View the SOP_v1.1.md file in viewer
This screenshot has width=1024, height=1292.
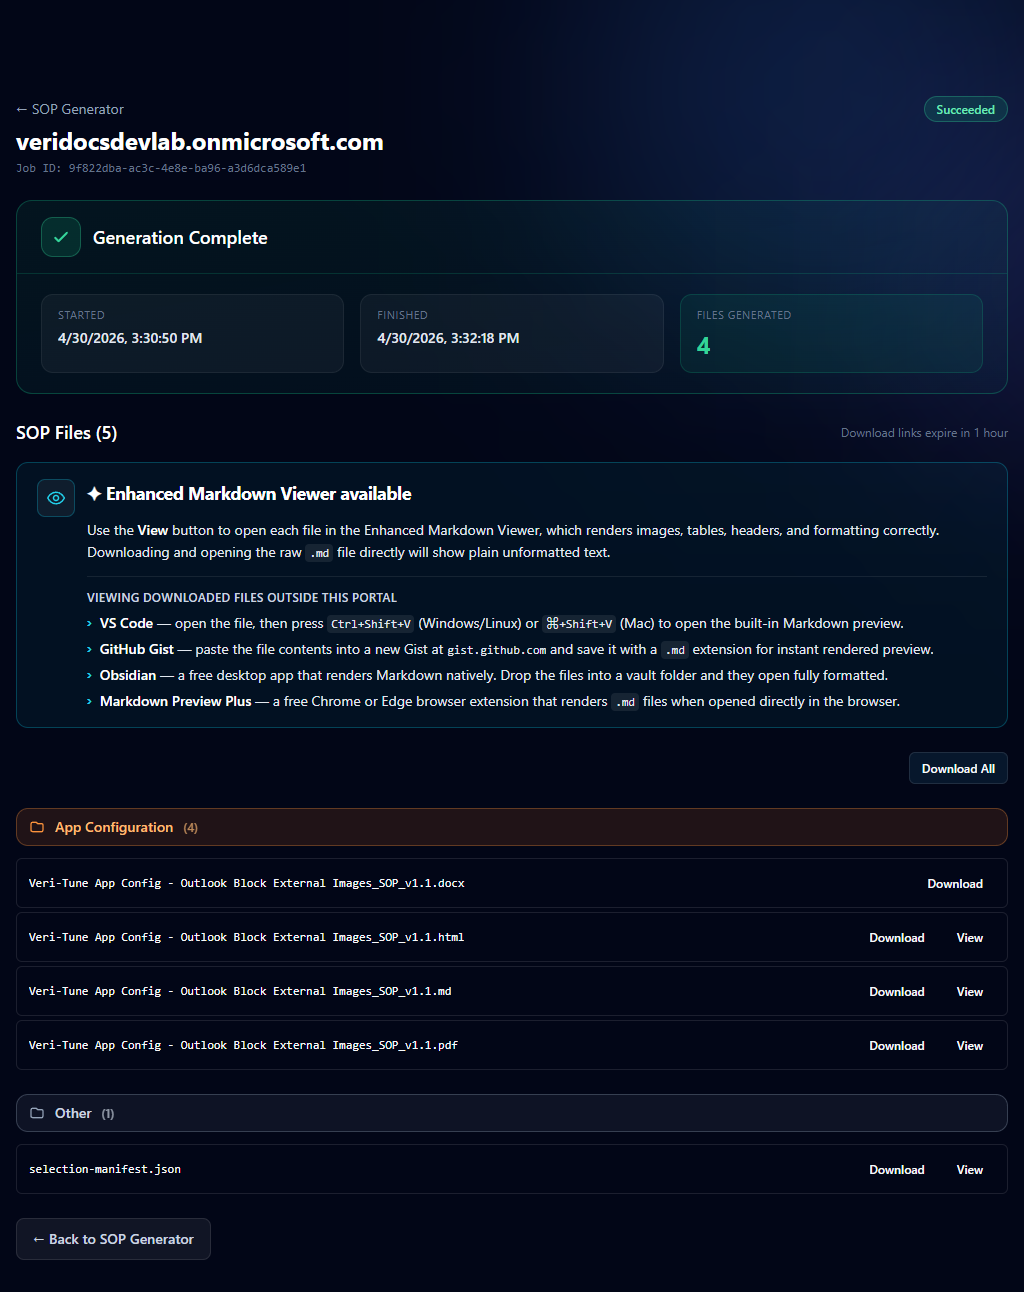tap(970, 992)
